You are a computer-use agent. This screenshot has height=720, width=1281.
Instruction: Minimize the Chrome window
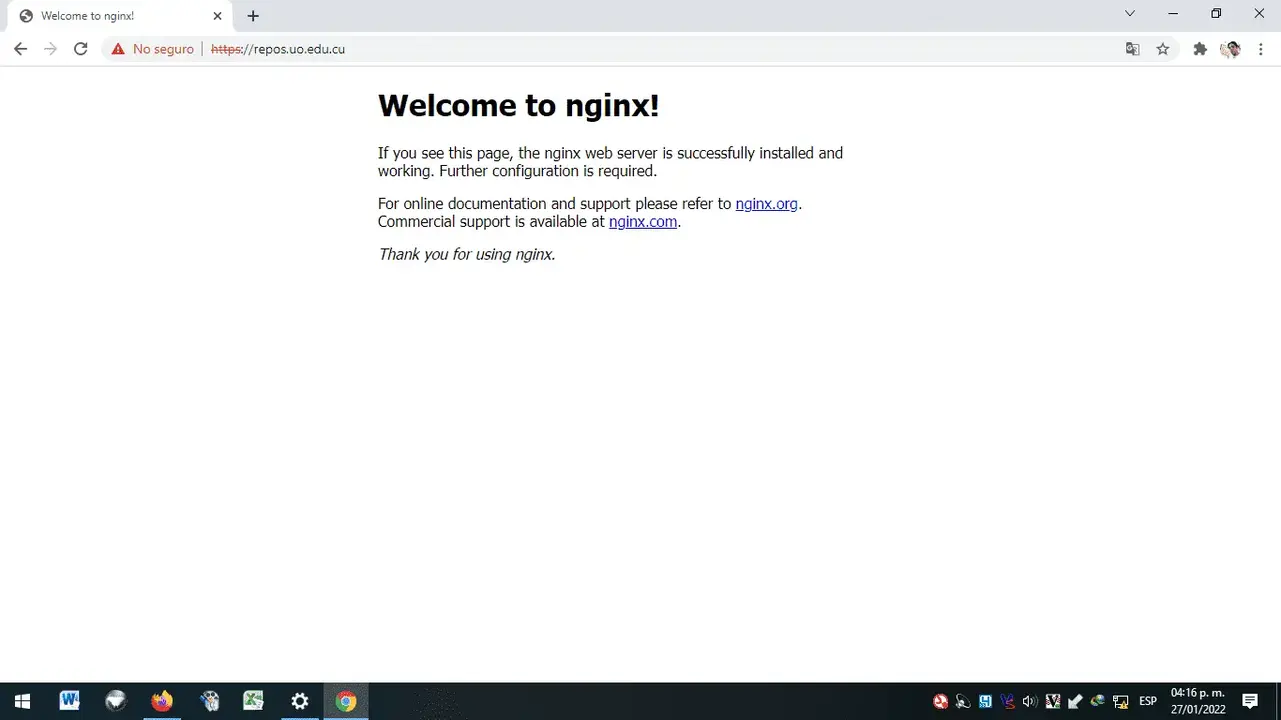pos(1173,14)
